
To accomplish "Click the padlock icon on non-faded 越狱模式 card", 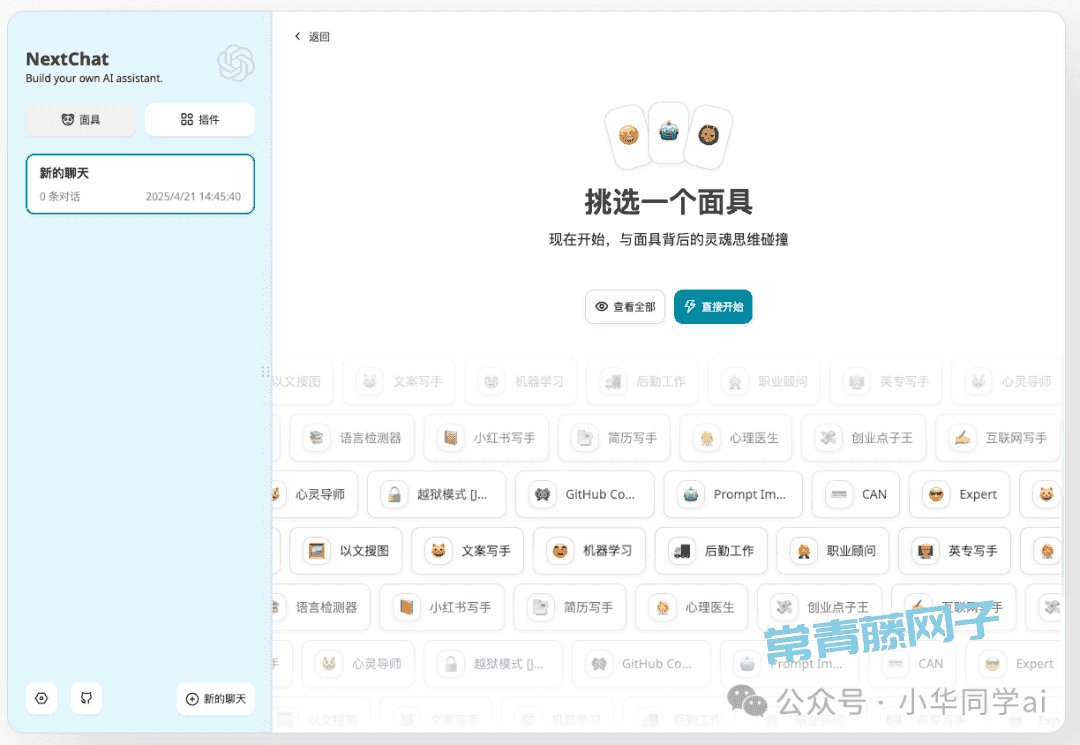I will click(395, 494).
